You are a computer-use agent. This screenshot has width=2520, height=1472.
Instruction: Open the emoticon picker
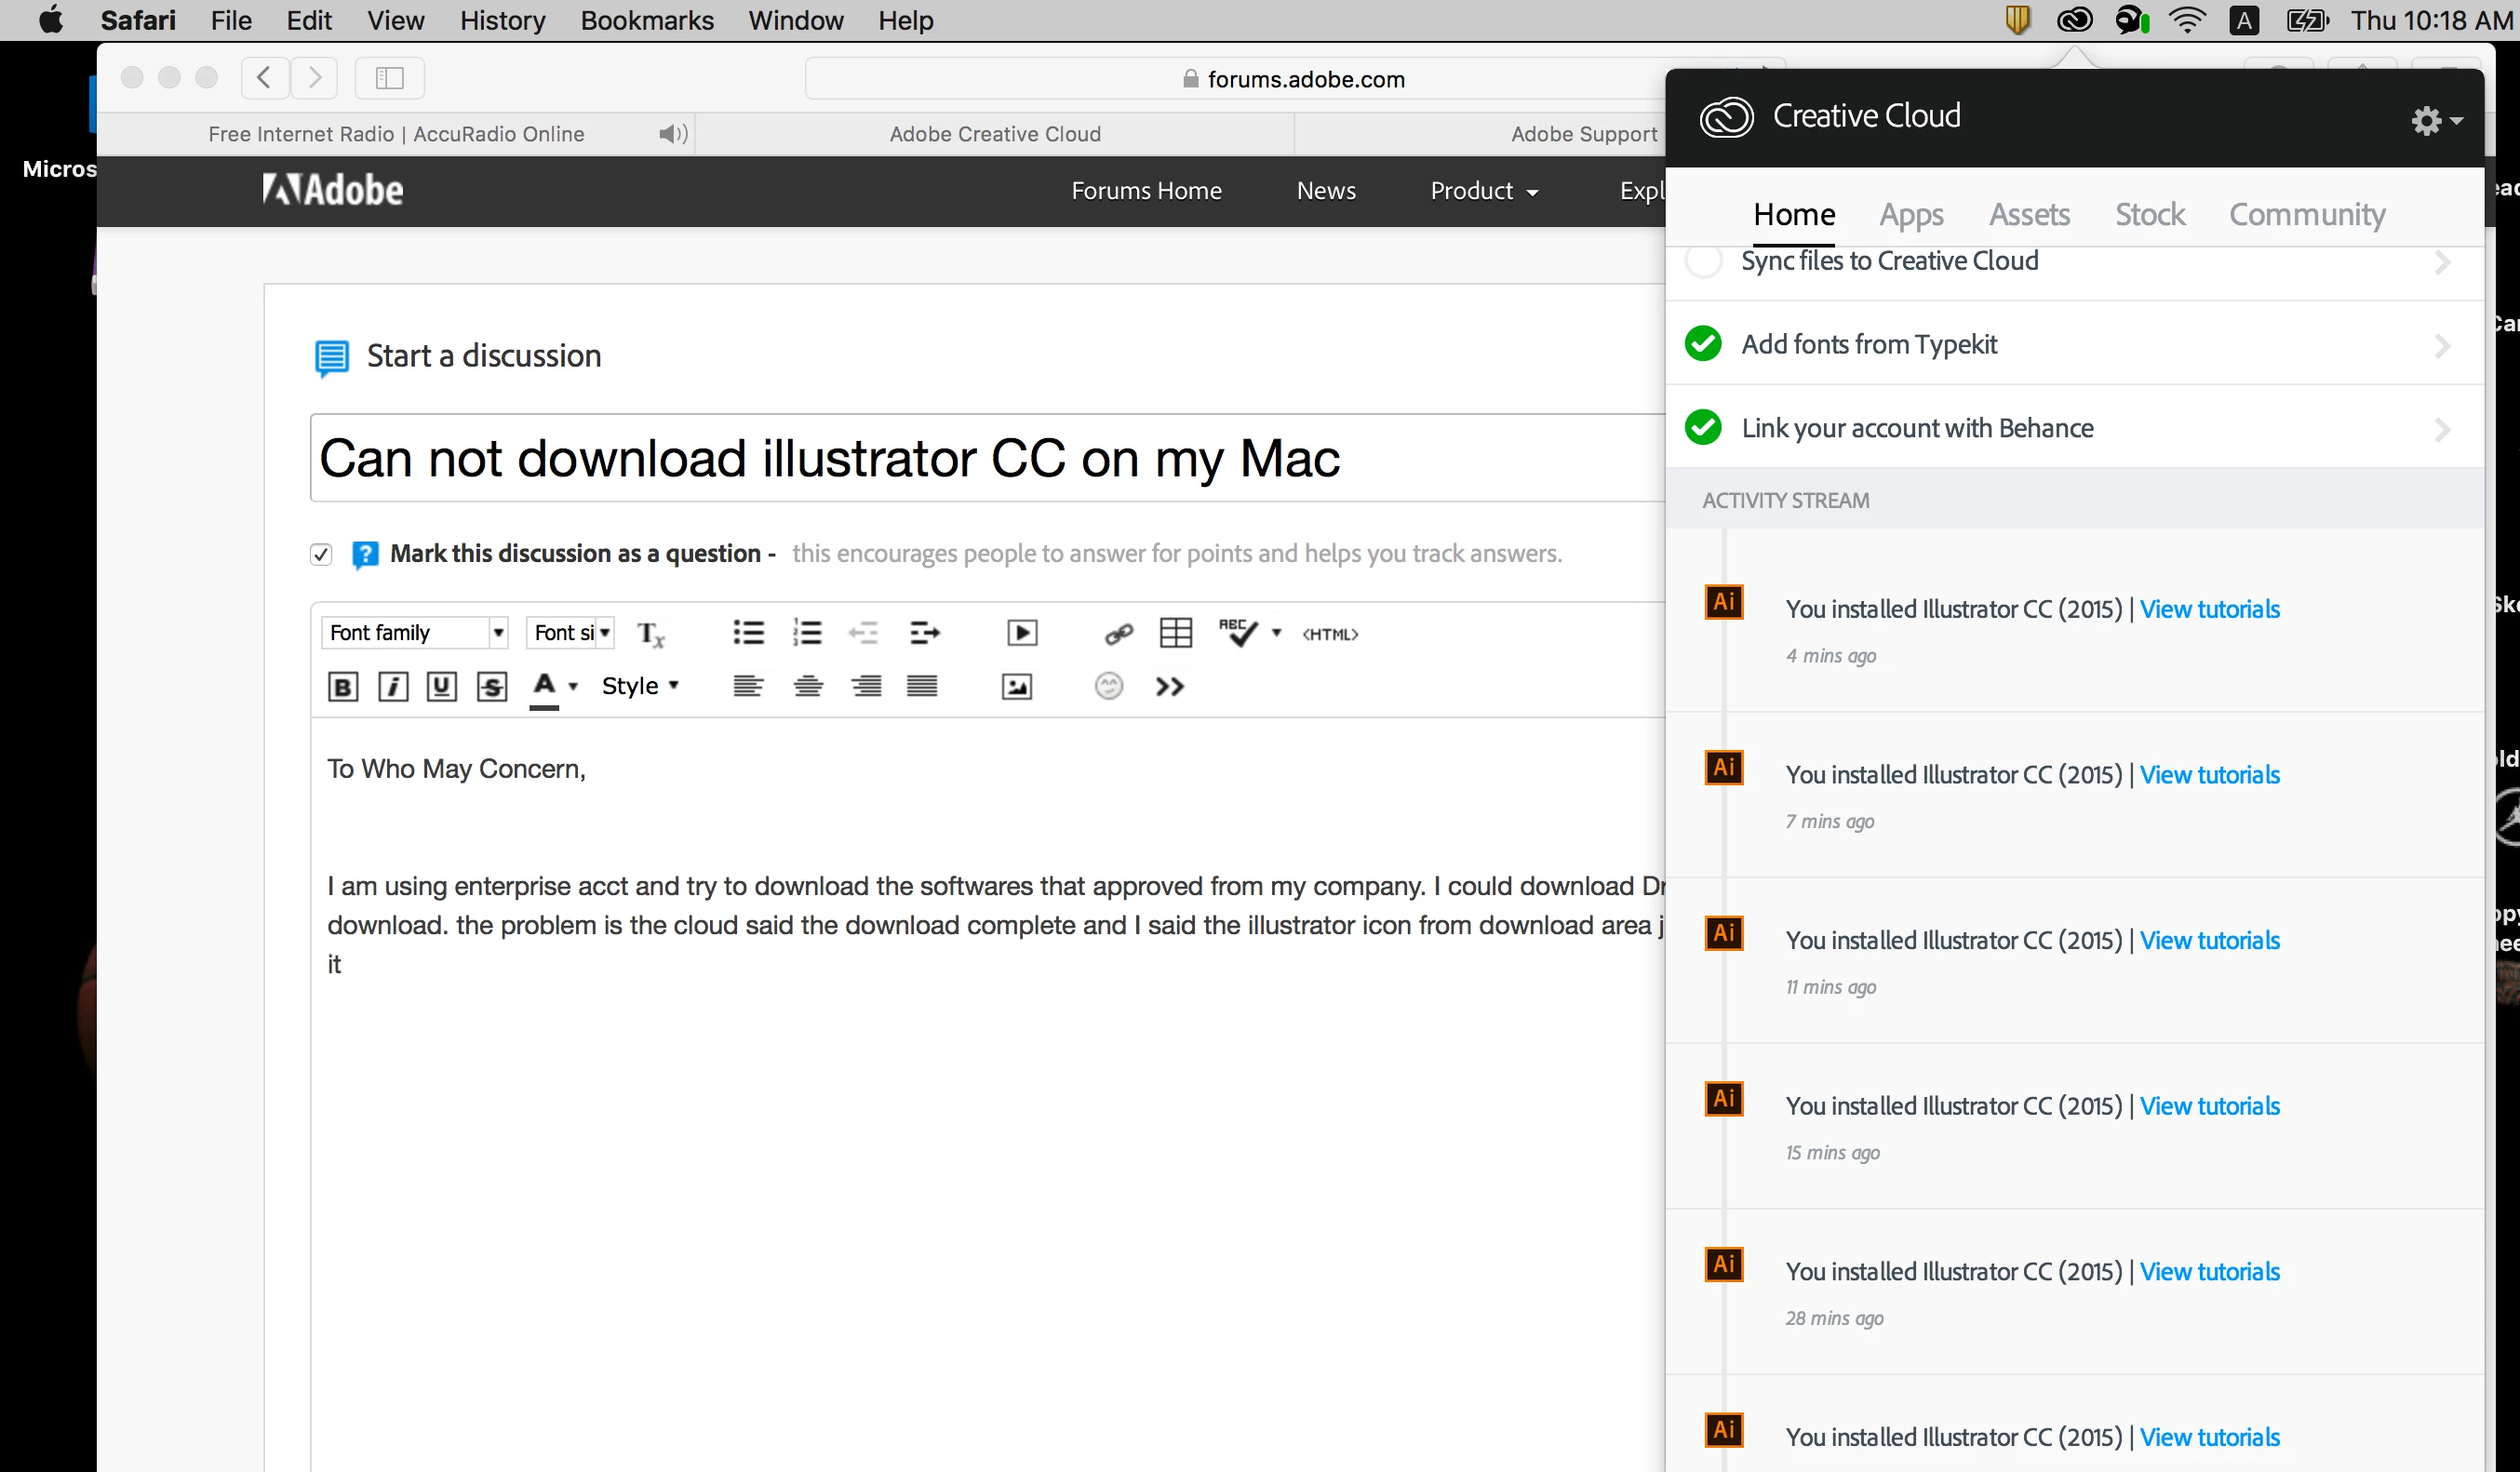coord(1109,686)
